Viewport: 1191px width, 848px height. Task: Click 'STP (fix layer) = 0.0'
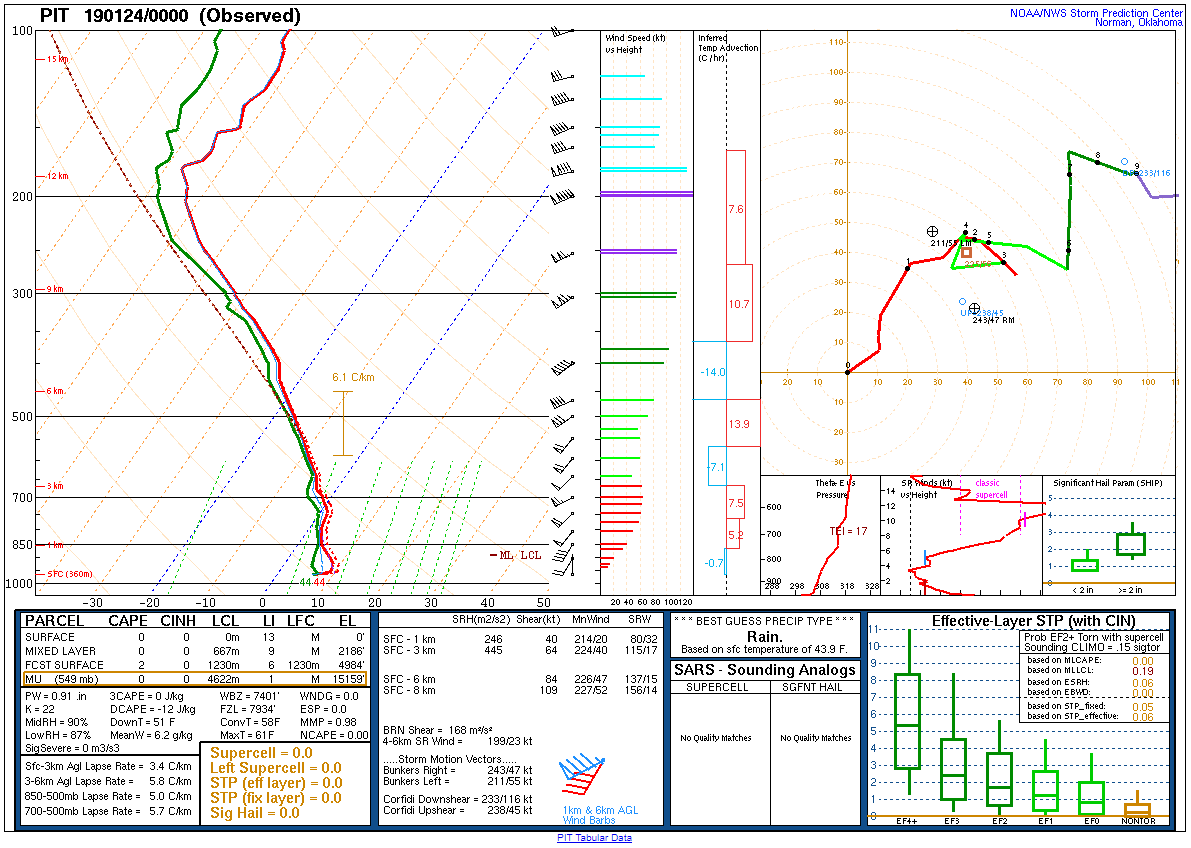coord(276,798)
